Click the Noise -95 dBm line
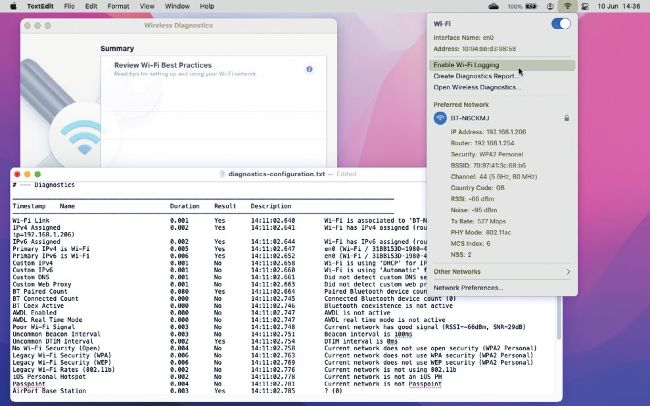Image resolution: width=650 pixels, height=406 pixels. (474, 210)
